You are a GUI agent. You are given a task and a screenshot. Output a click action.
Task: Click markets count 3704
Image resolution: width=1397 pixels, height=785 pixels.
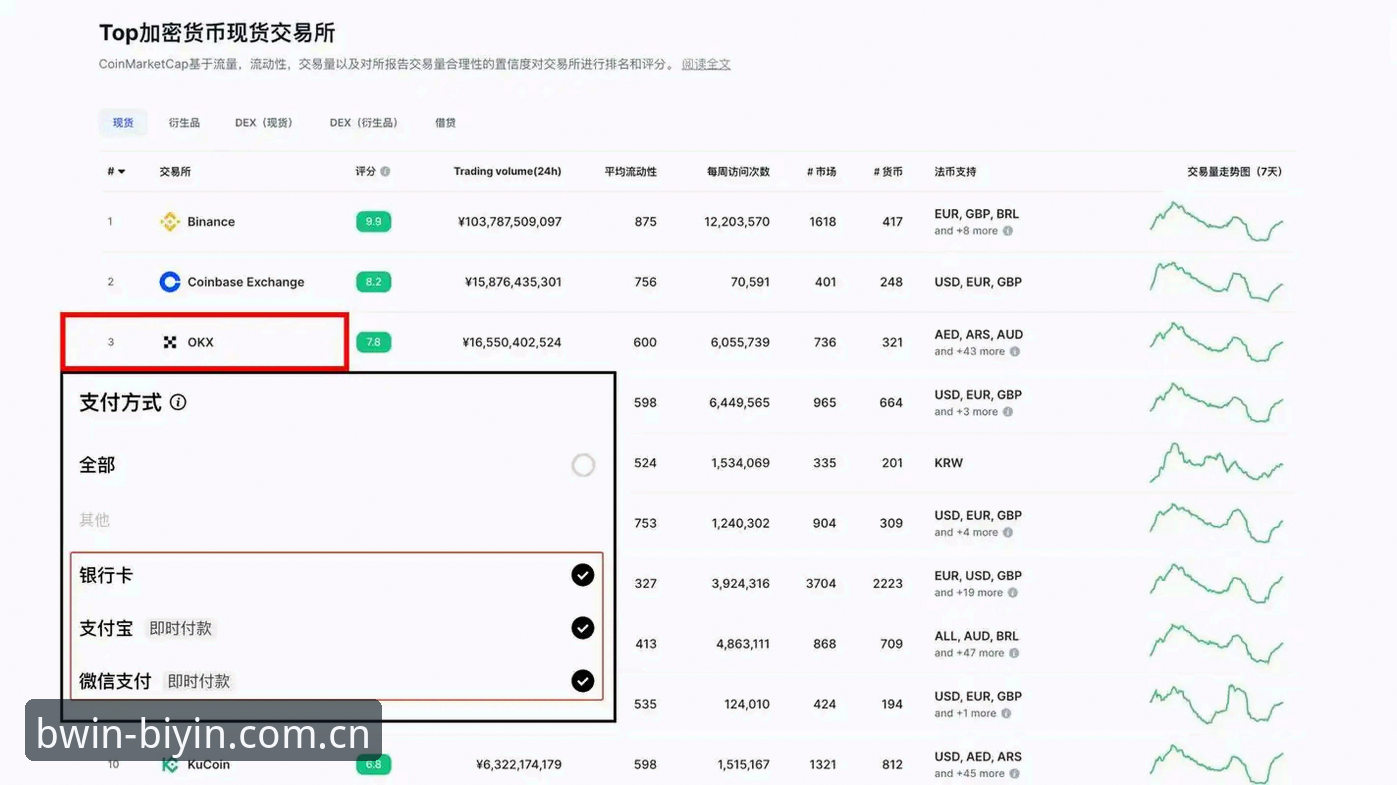pos(821,584)
